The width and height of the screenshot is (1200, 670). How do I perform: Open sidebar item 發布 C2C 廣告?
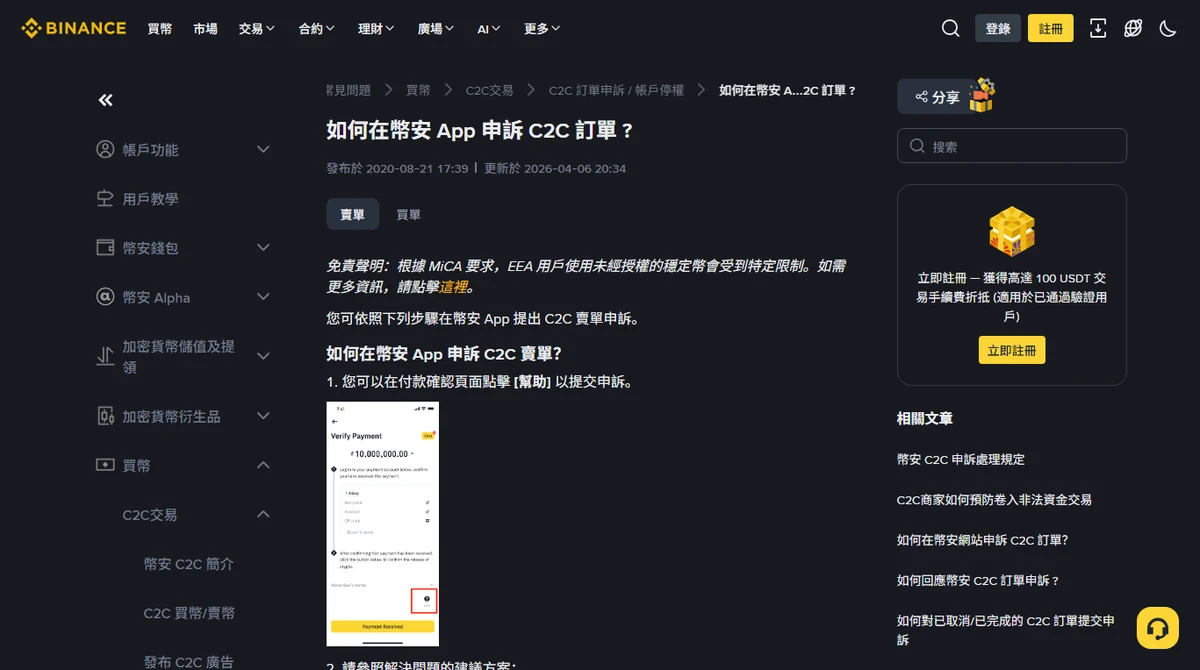click(x=189, y=661)
